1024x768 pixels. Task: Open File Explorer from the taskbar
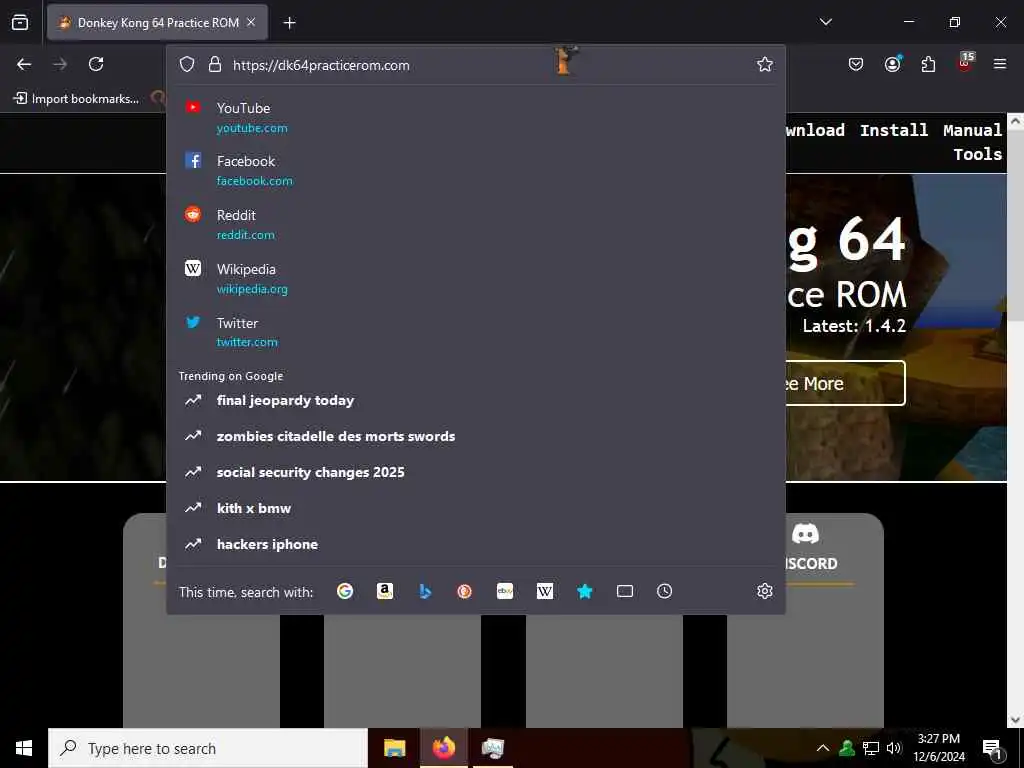point(394,748)
